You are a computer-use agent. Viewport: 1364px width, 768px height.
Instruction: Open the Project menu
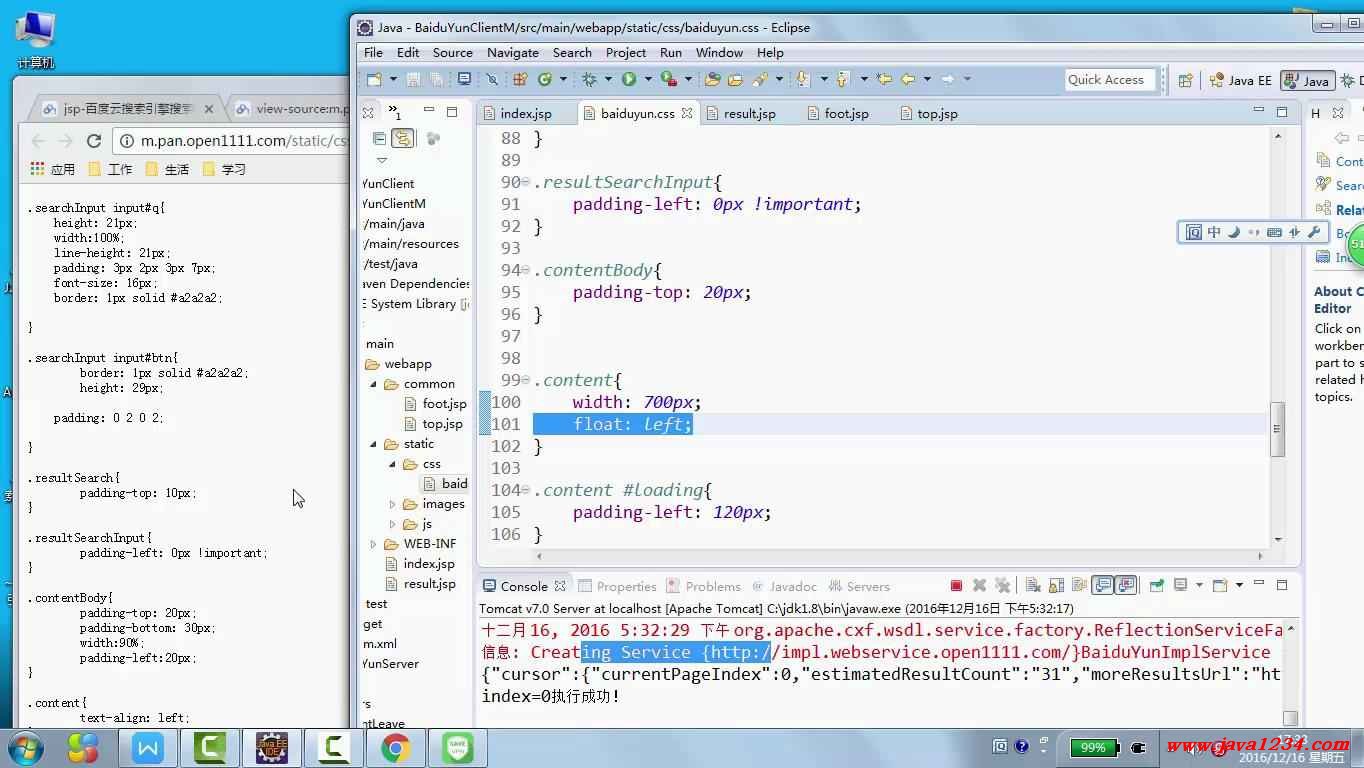[626, 53]
